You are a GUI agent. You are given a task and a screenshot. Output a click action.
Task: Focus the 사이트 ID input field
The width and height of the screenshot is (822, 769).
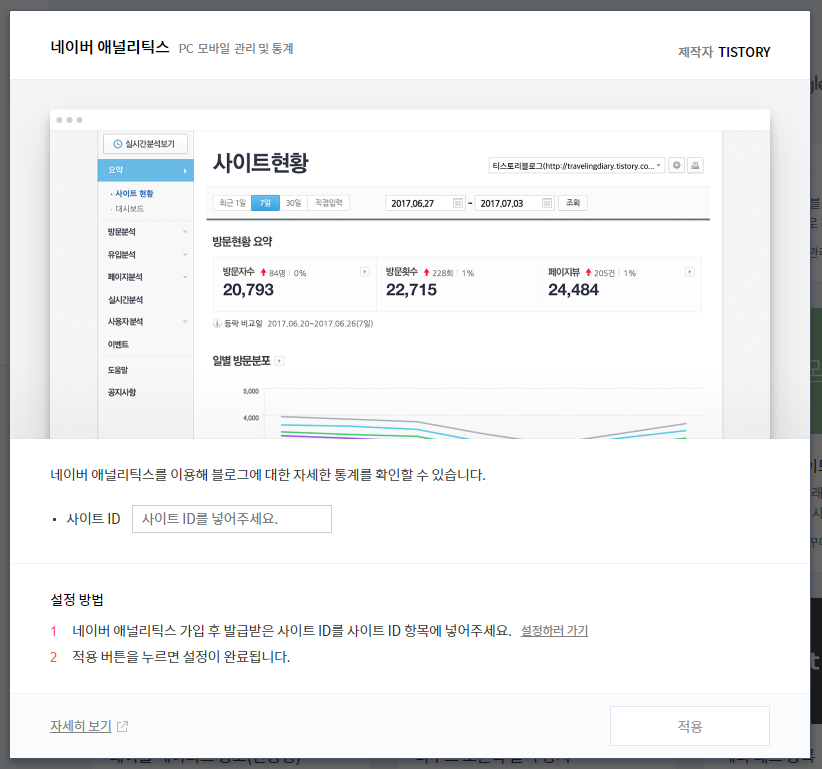tap(232, 519)
